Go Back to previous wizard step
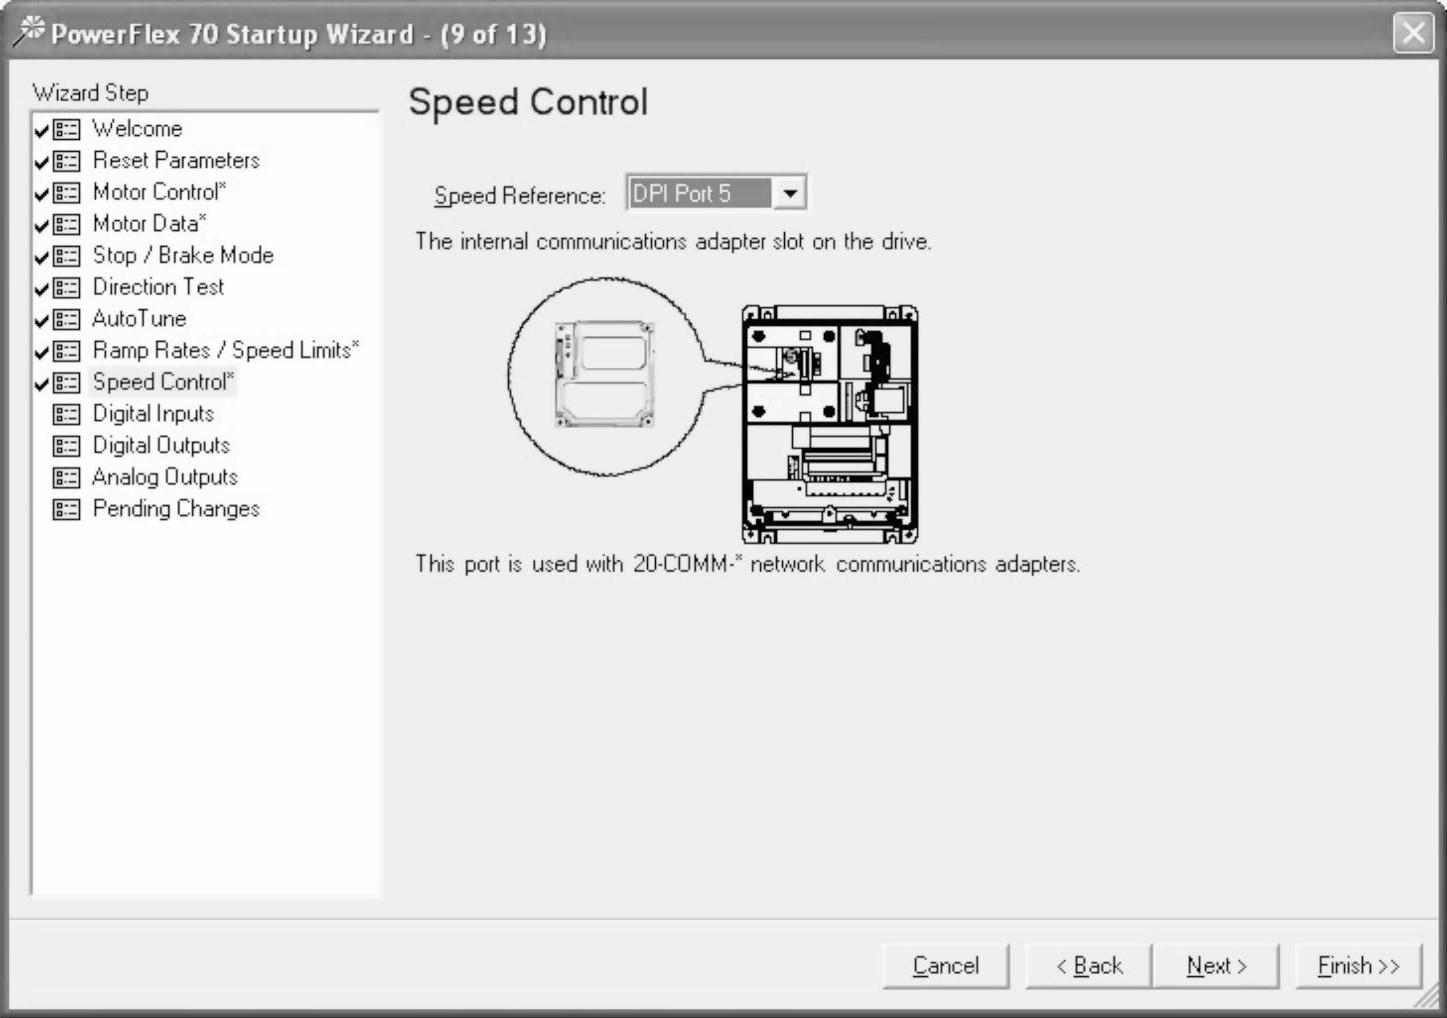Image resolution: width=1447 pixels, height=1018 pixels. [1088, 966]
